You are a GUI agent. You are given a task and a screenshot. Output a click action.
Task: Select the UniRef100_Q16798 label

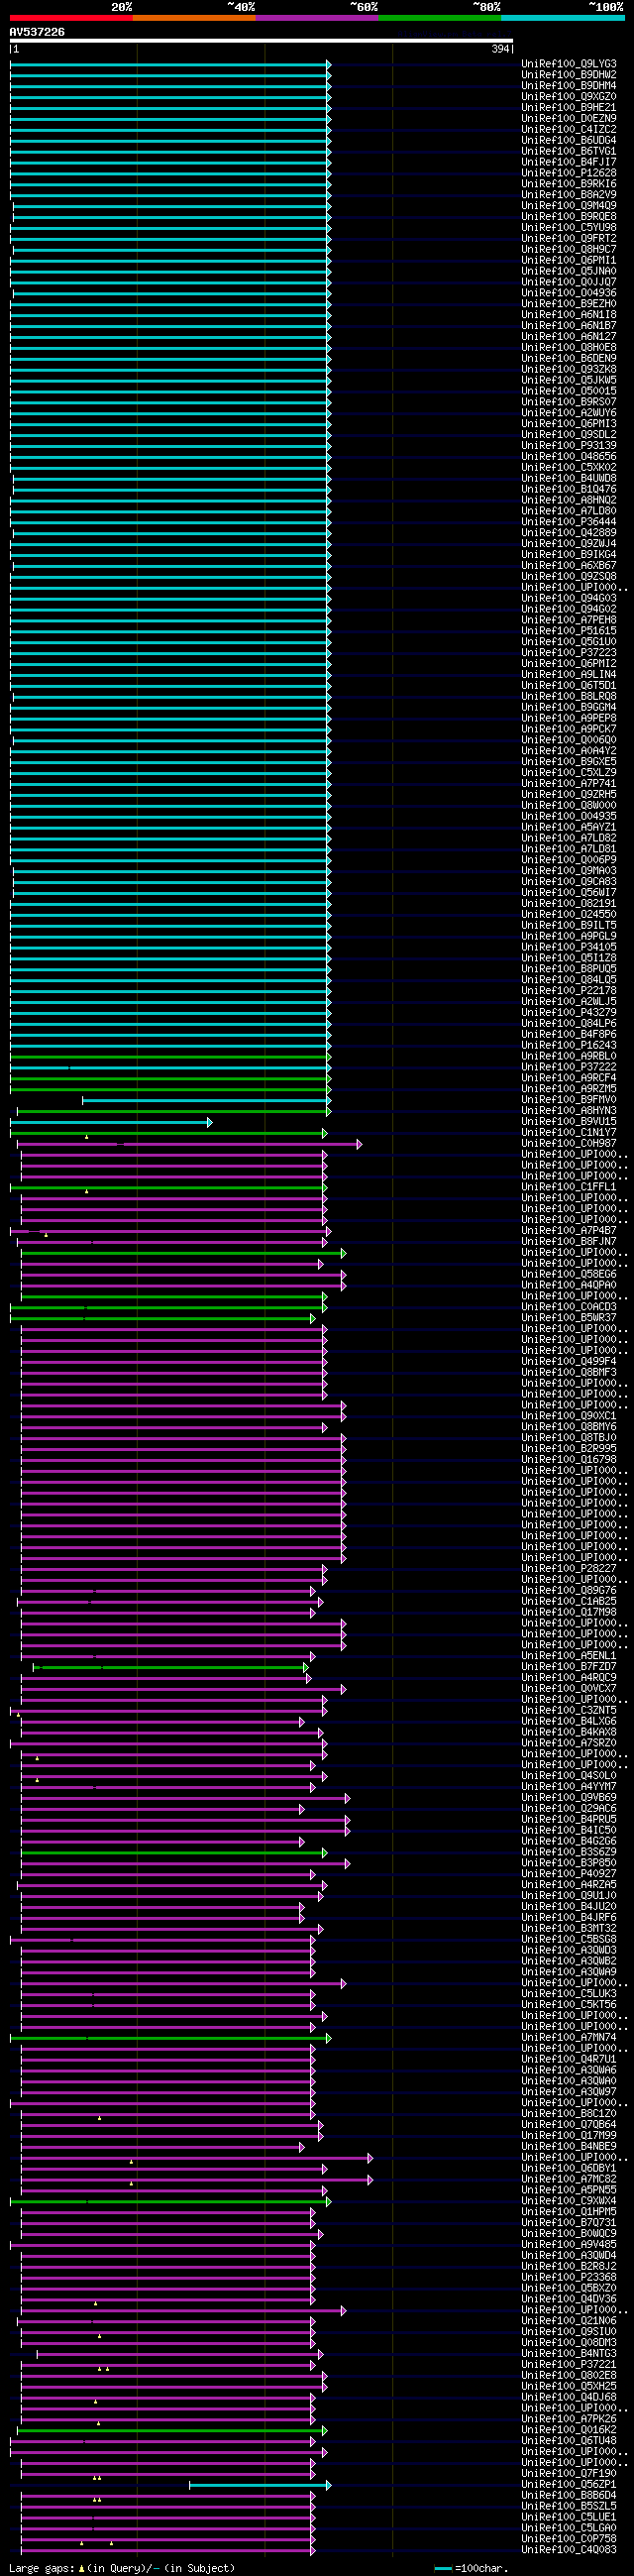[x=569, y=1460]
